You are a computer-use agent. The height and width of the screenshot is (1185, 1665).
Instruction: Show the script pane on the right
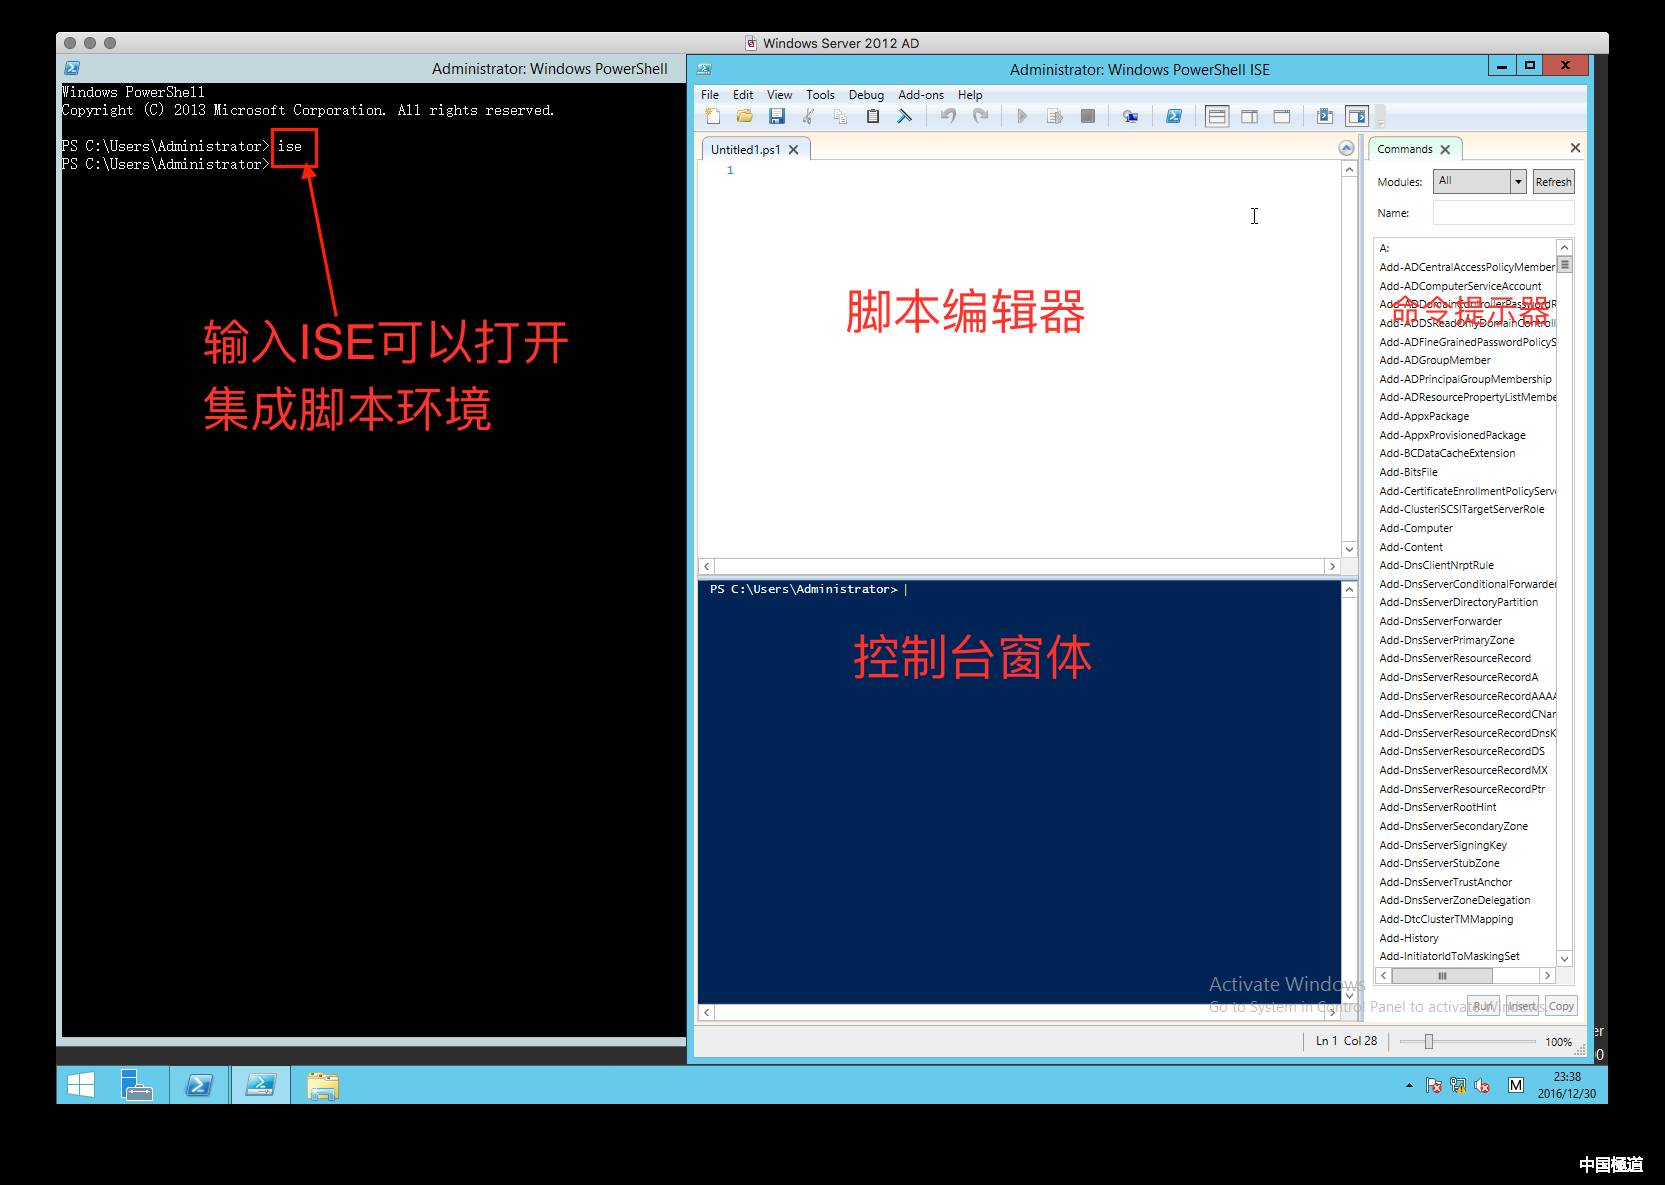point(1249,116)
